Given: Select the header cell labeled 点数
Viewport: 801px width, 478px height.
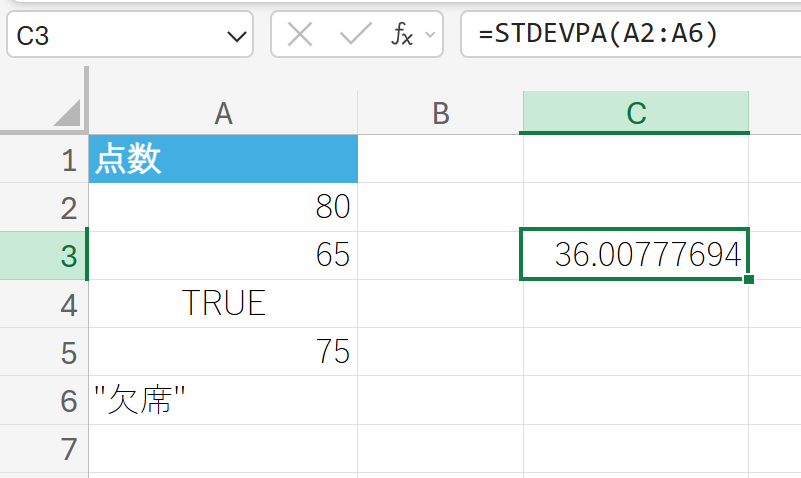Looking at the screenshot, I should pyautogui.click(x=223, y=159).
